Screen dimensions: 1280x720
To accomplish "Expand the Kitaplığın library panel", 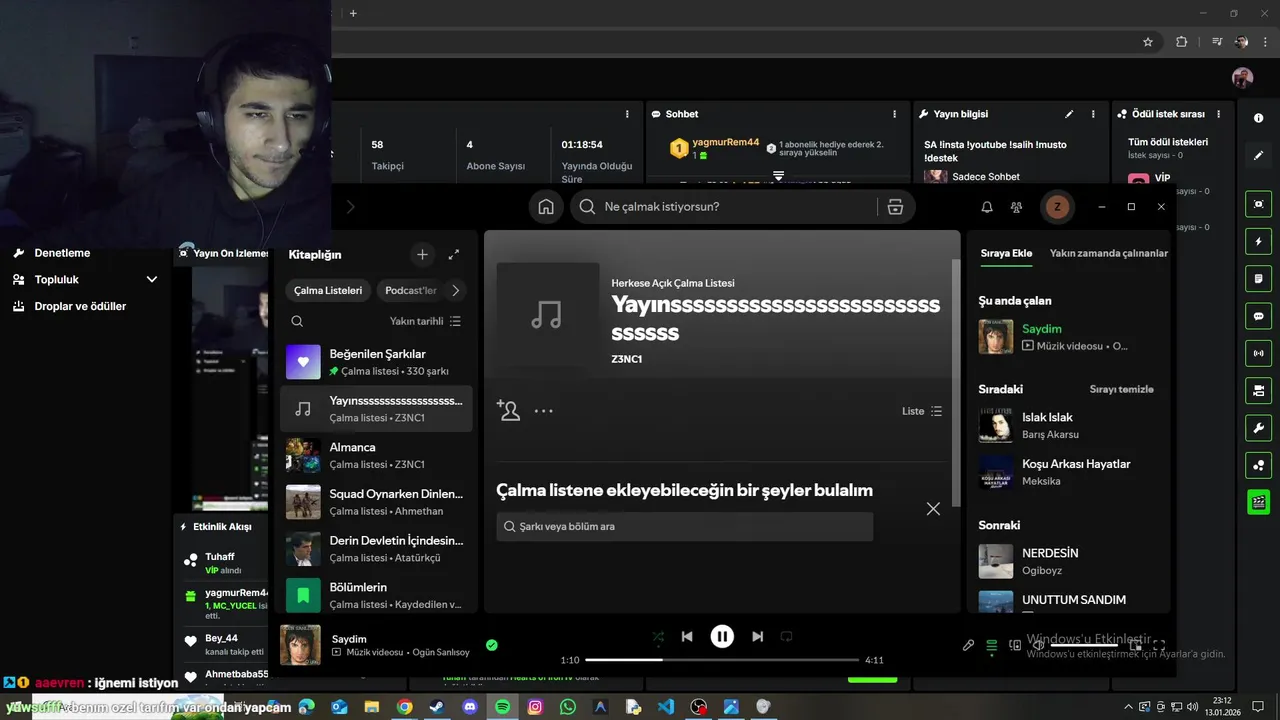I will click(x=453, y=255).
